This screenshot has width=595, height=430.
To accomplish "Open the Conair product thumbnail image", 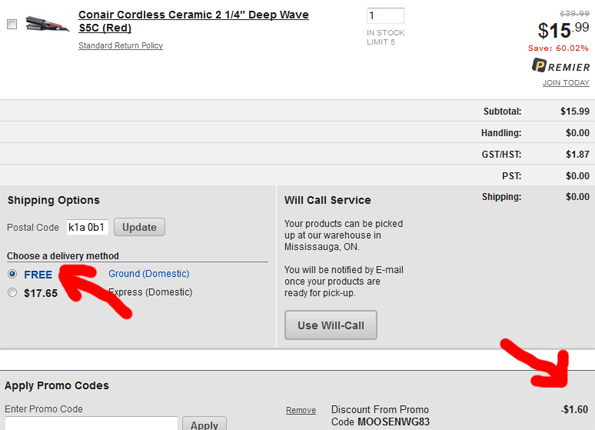I will [47, 24].
